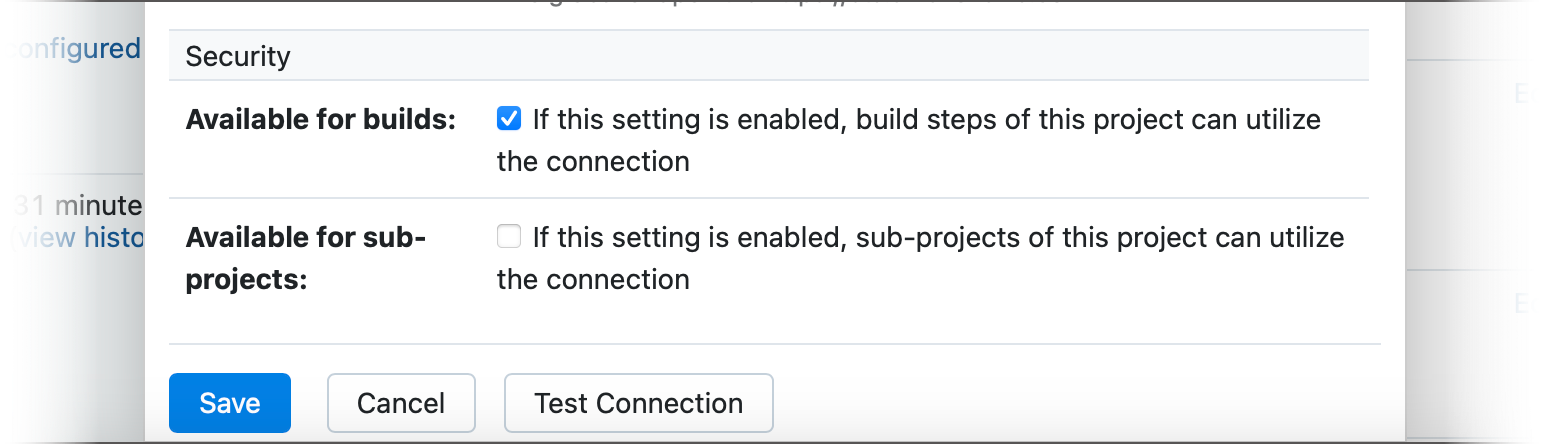Click "the connection" text under the sub-projects description
This screenshot has height=444, width=1544.
pos(593,279)
